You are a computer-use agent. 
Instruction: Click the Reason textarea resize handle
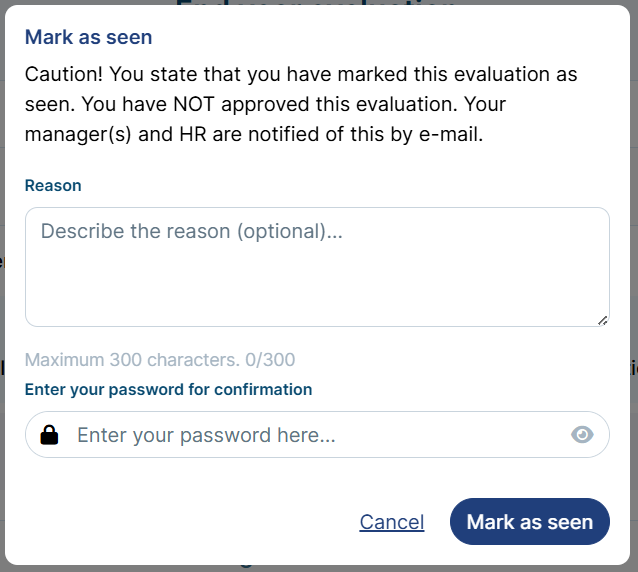tap(603, 320)
